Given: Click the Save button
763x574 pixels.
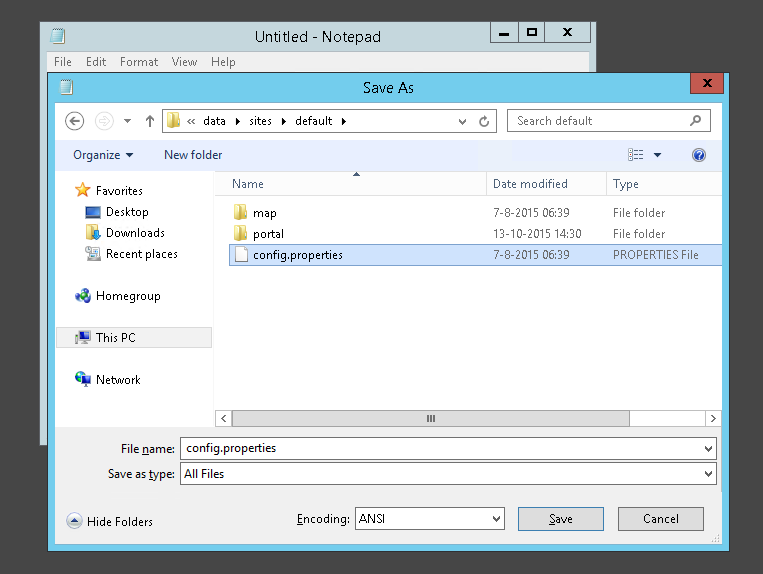Looking at the screenshot, I should (x=561, y=519).
